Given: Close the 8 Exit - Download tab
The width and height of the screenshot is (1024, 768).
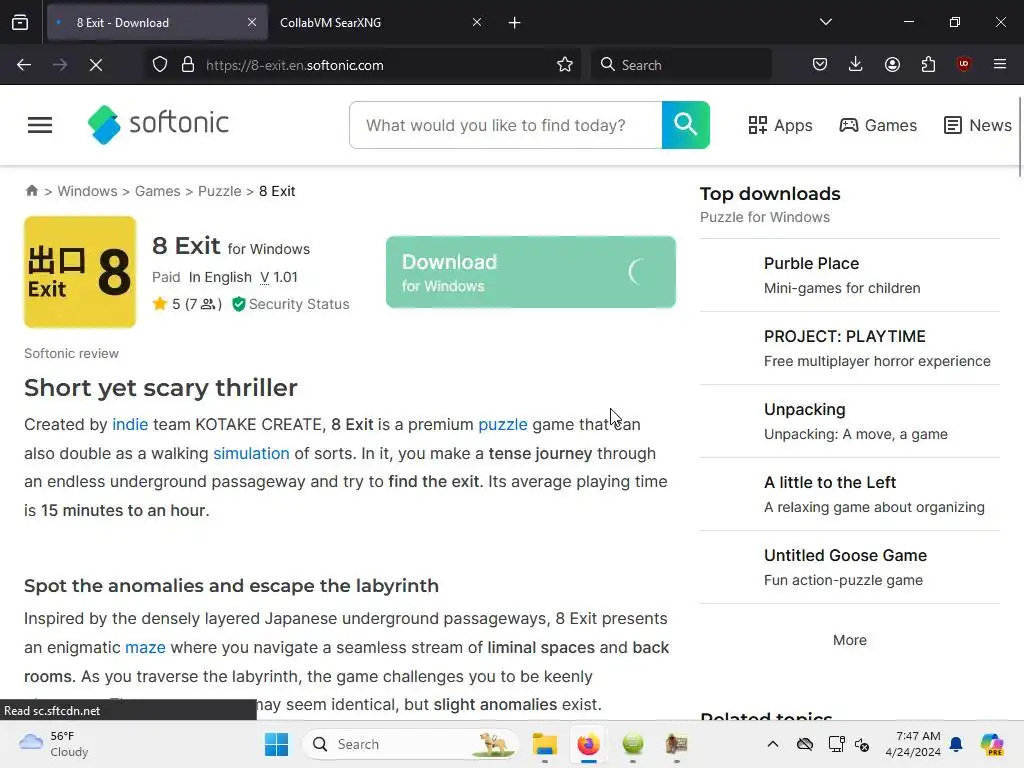Looking at the screenshot, I should tap(252, 22).
